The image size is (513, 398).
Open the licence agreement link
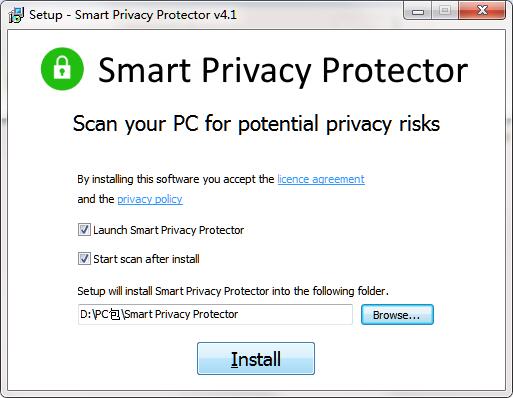(321, 179)
